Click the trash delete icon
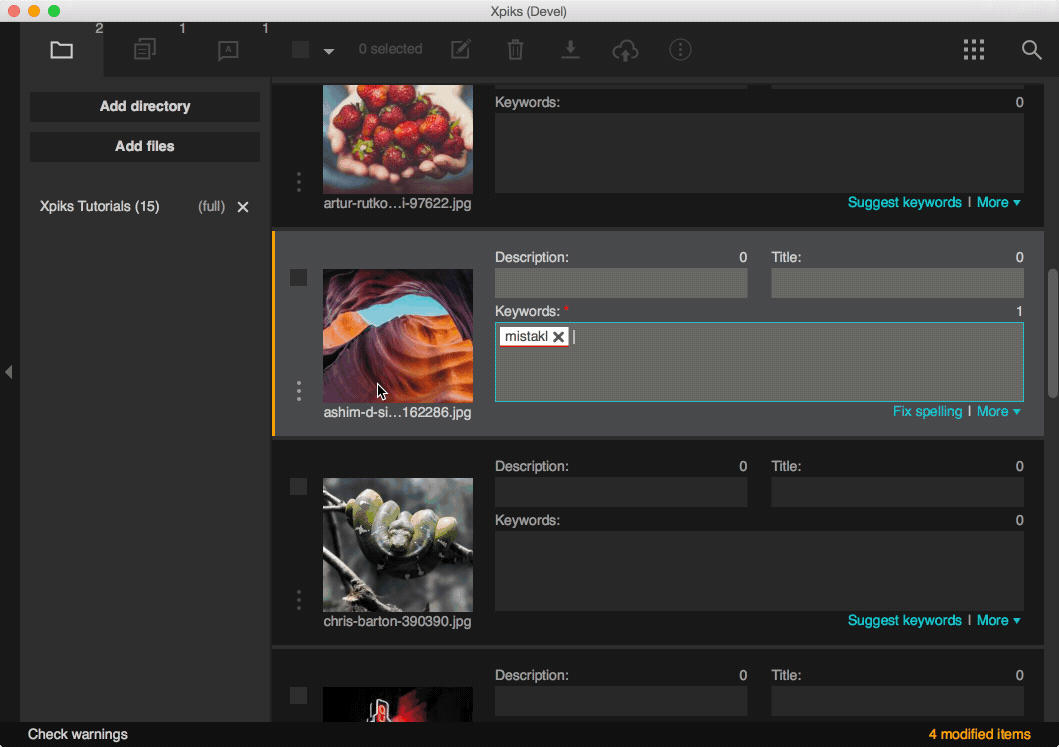 [515, 49]
